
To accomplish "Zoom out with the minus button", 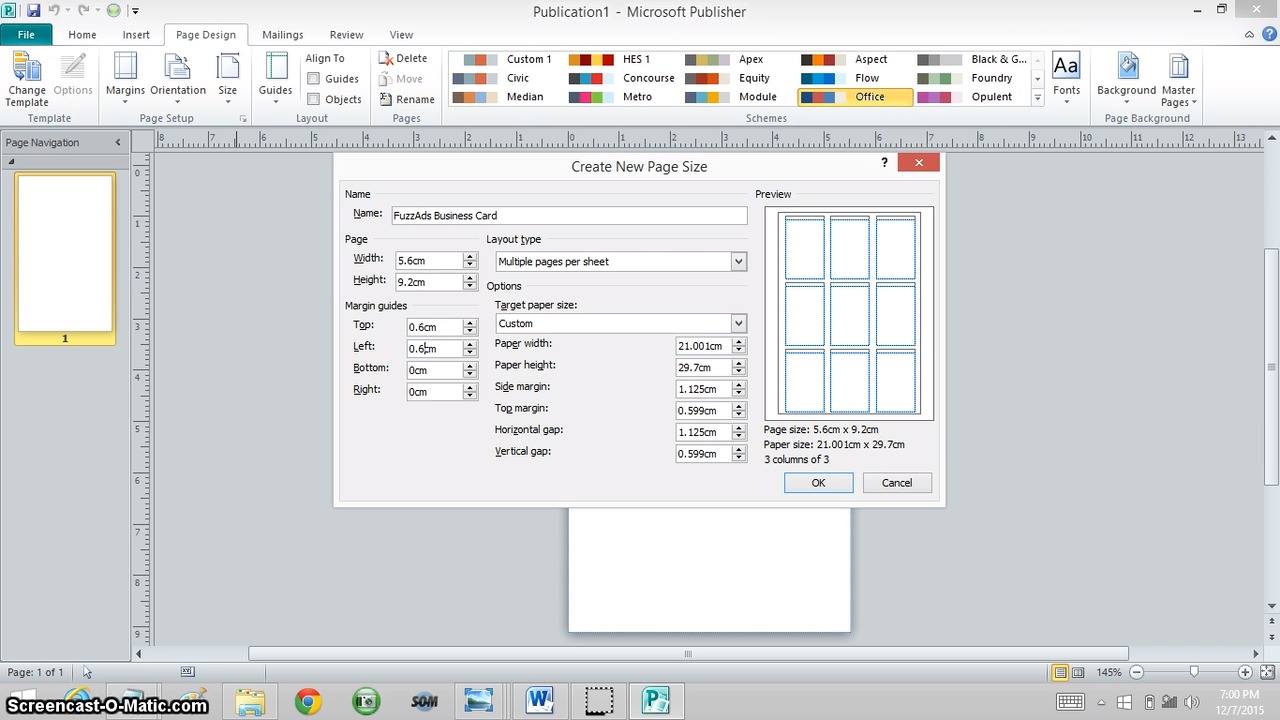I will click(1138, 672).
